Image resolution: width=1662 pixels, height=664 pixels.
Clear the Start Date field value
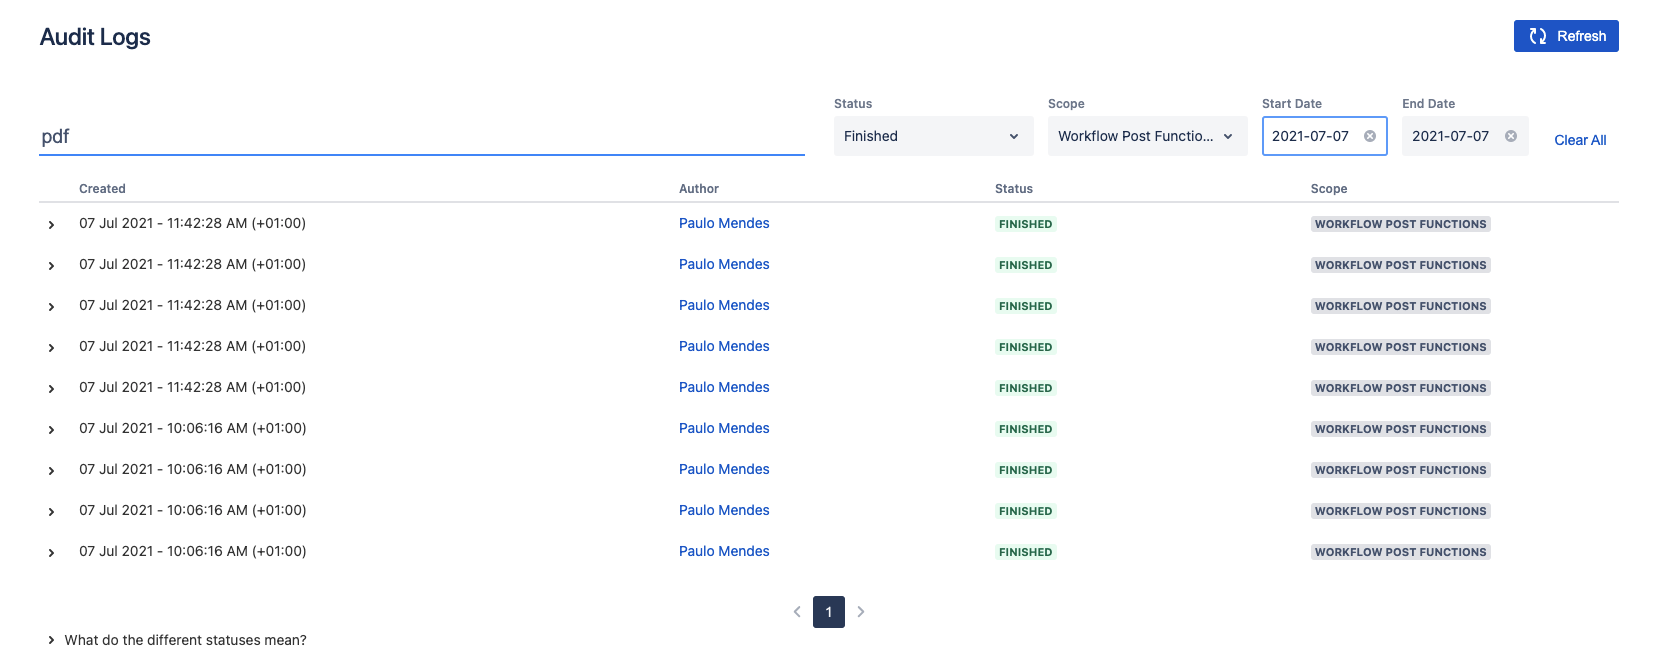1370,136
